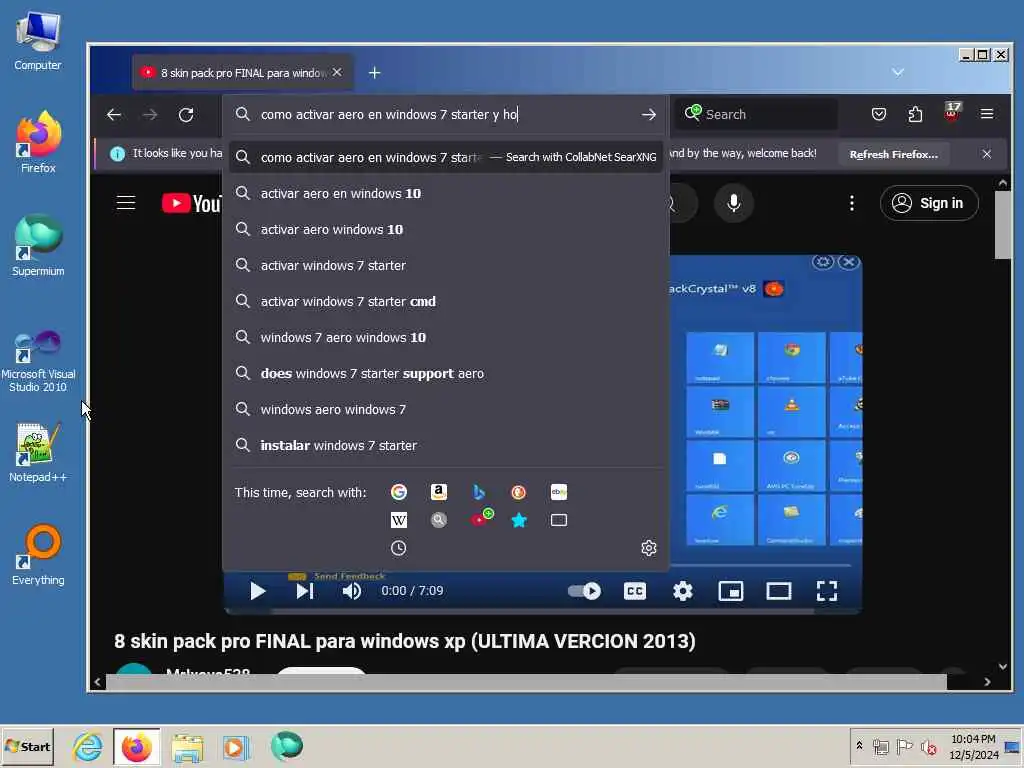Seek on the video progress bar
The width and height of the screenshot is (1024, 768).
(x=542, y=611)
